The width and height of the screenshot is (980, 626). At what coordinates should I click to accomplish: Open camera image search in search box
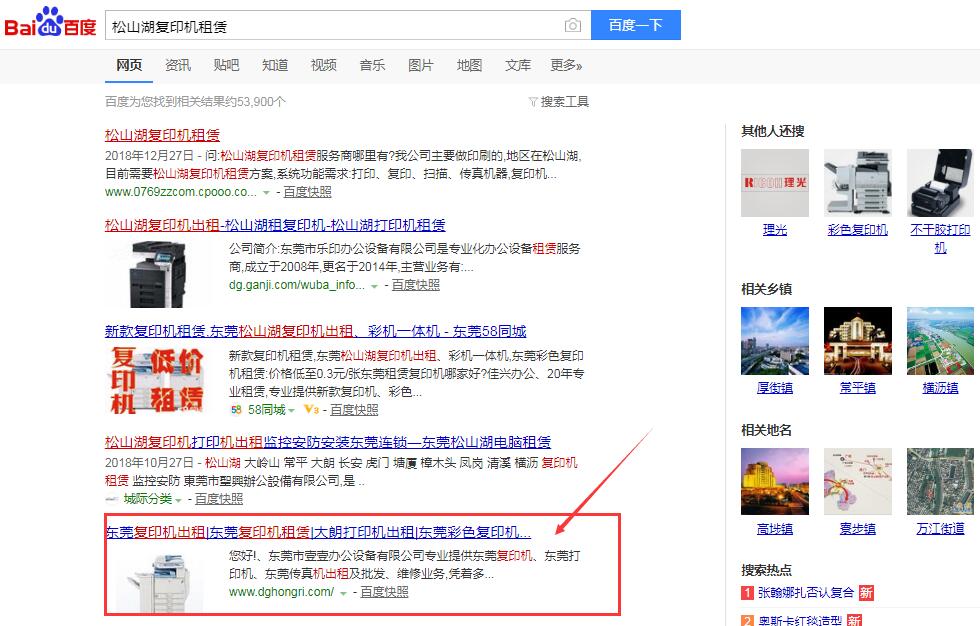tap(572, 25)
